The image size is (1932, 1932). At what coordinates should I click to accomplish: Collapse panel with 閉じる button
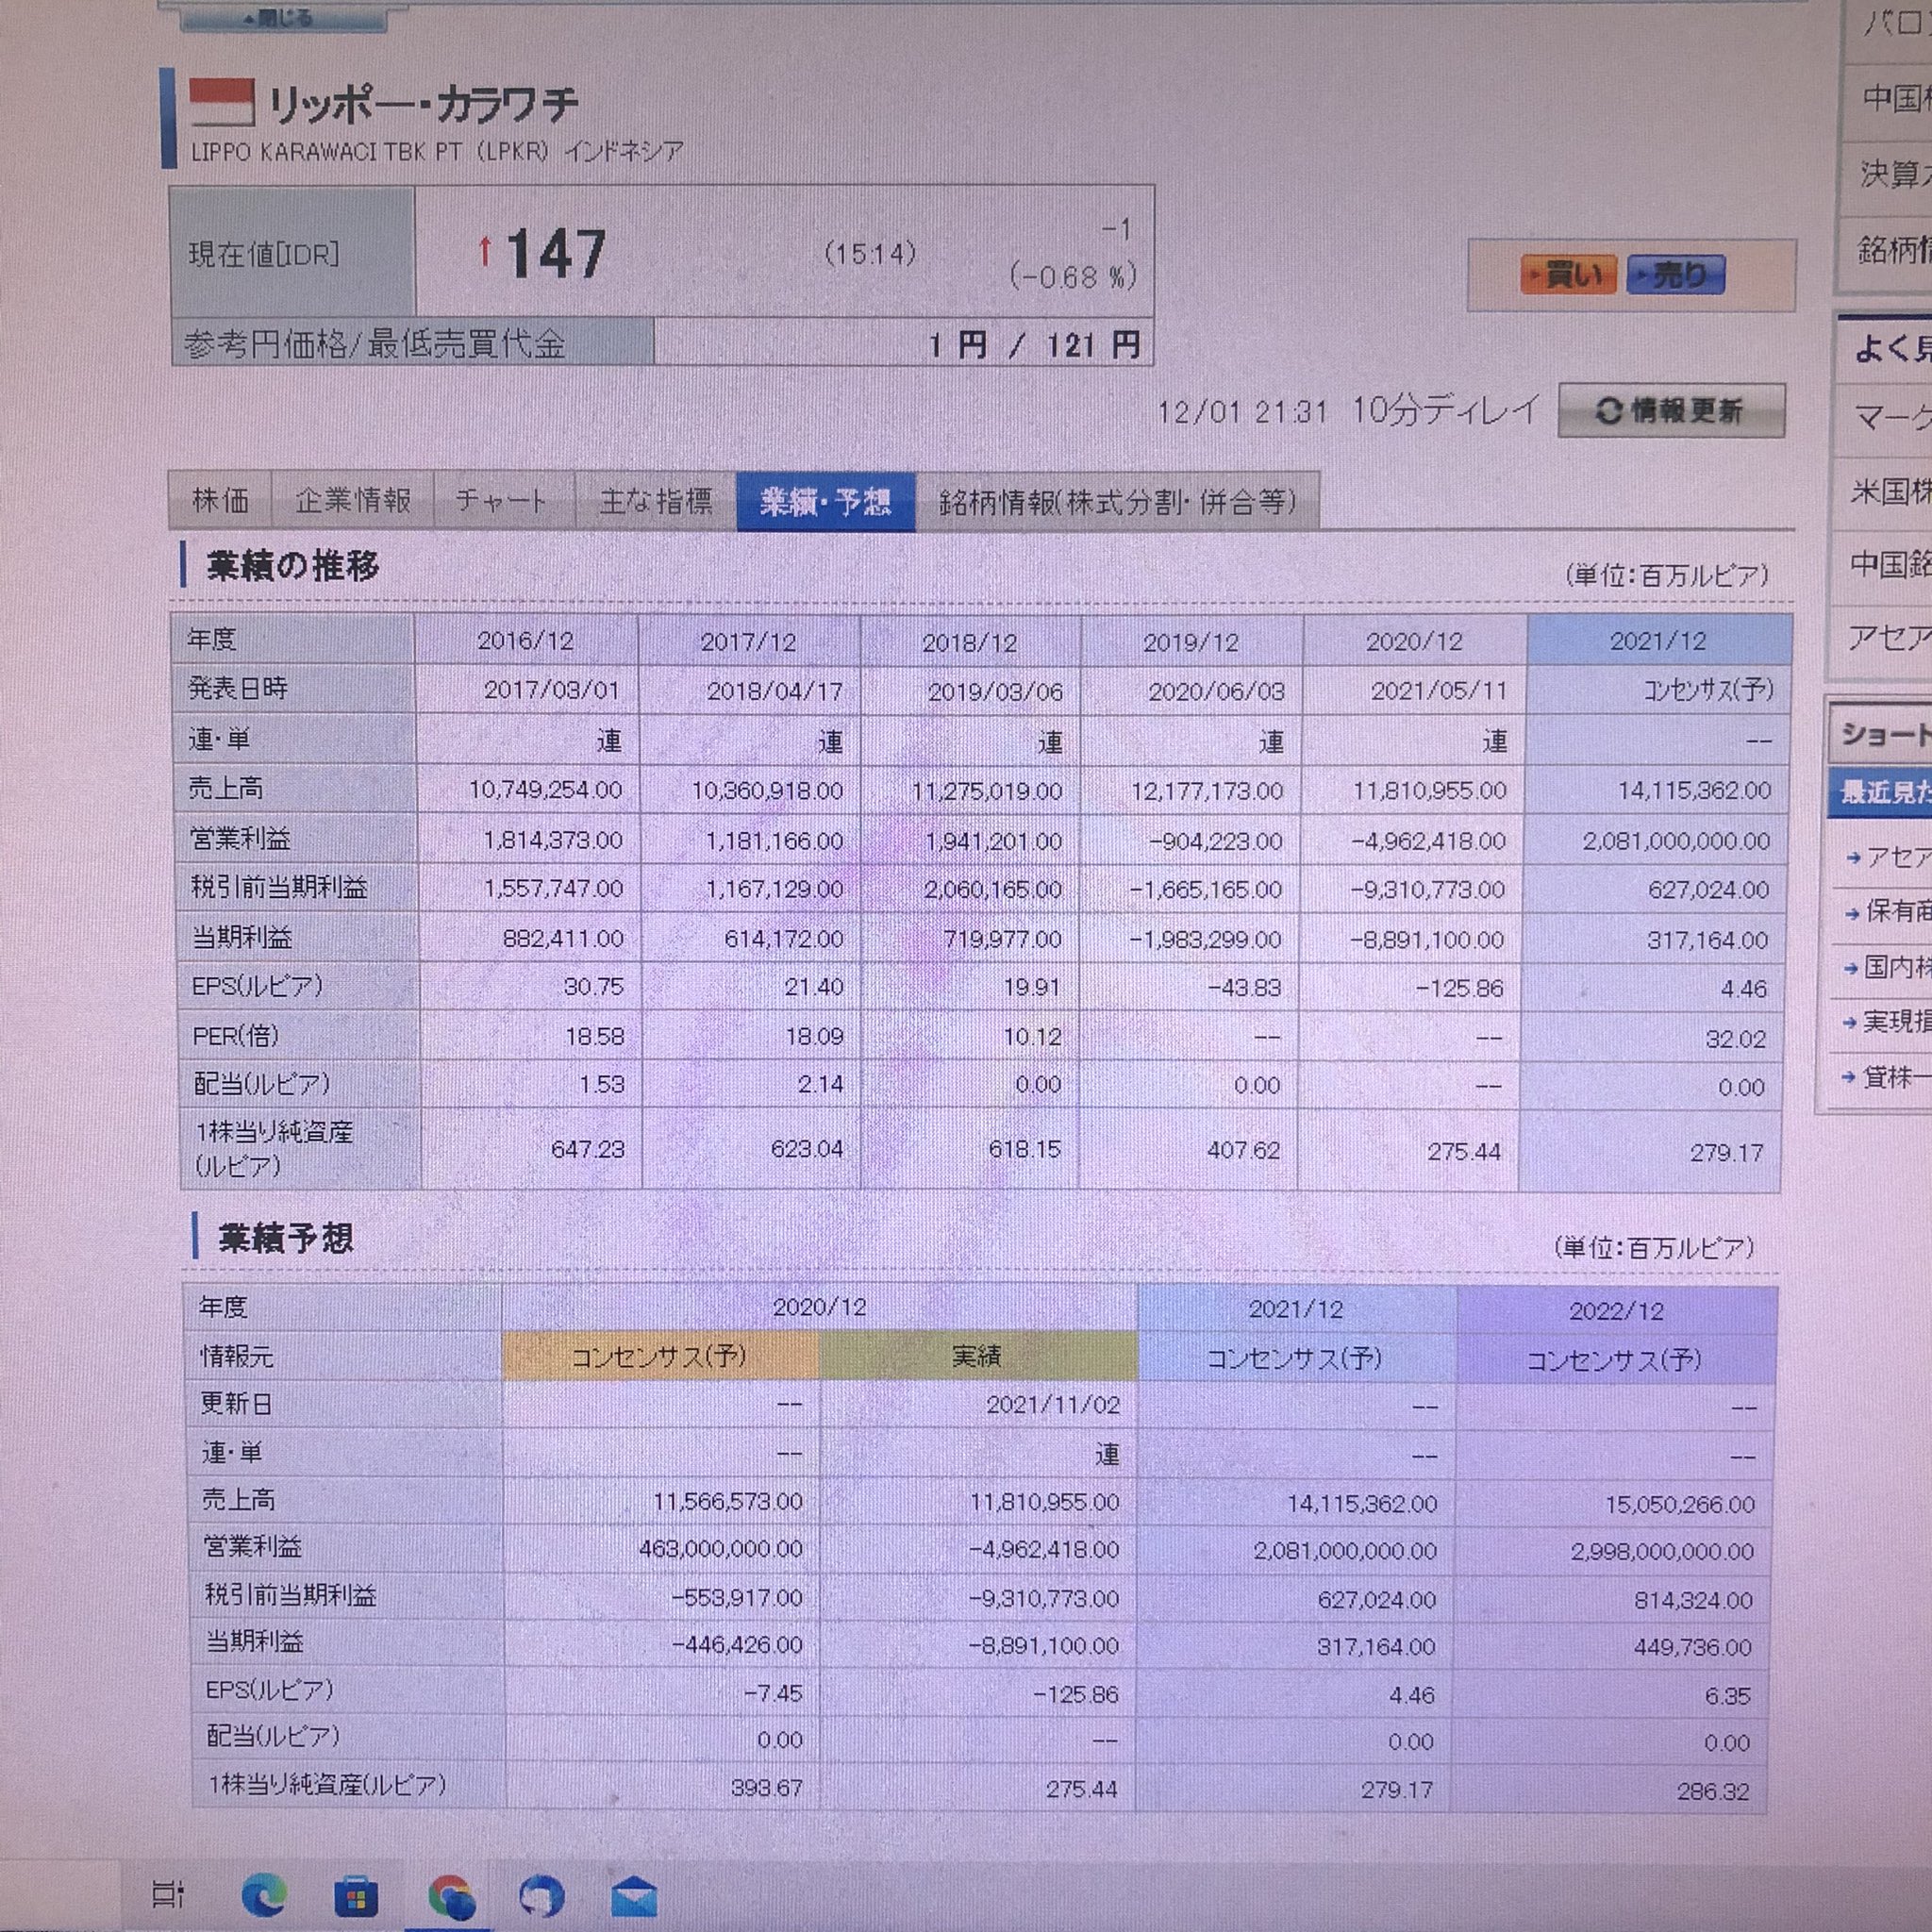[x=282, y=17]
